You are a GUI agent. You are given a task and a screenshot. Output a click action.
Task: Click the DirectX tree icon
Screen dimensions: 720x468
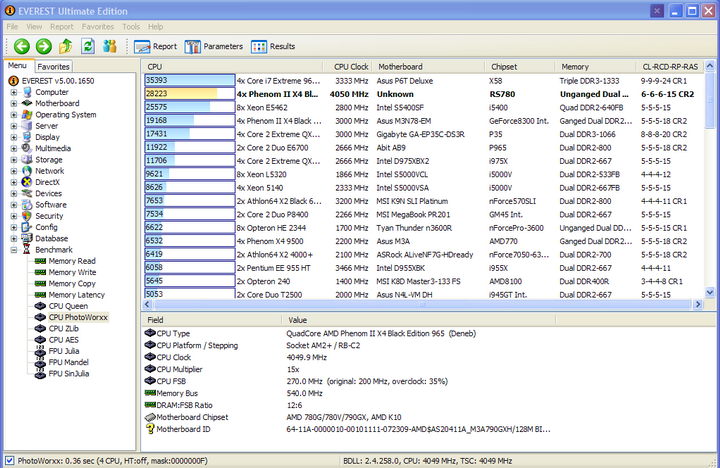point(27,182)
